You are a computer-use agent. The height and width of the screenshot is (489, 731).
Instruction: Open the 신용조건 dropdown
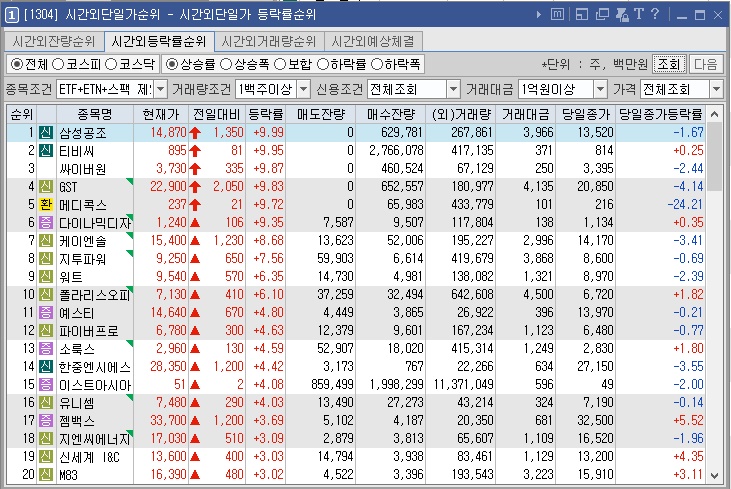453,89
